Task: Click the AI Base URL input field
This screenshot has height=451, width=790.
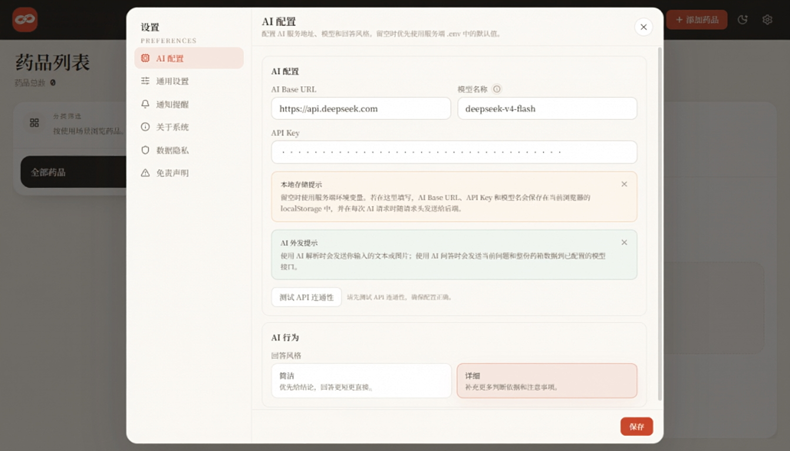Action: coord(361,108)
